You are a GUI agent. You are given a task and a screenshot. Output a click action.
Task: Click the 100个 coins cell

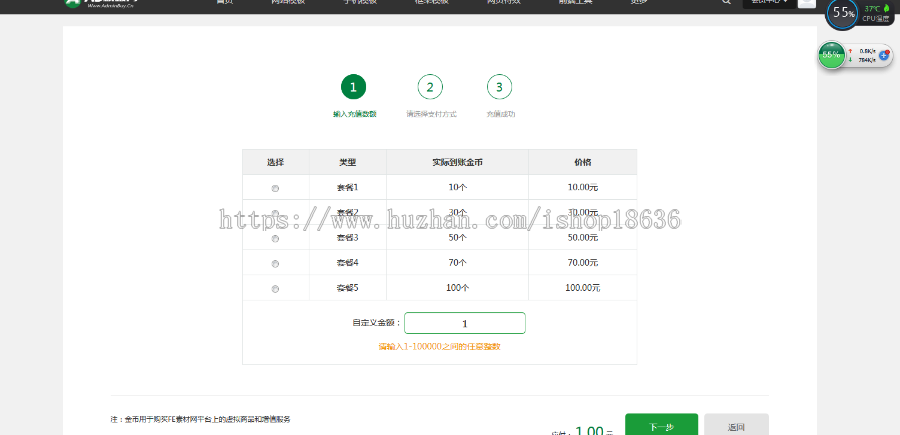(x=457, y=288)
